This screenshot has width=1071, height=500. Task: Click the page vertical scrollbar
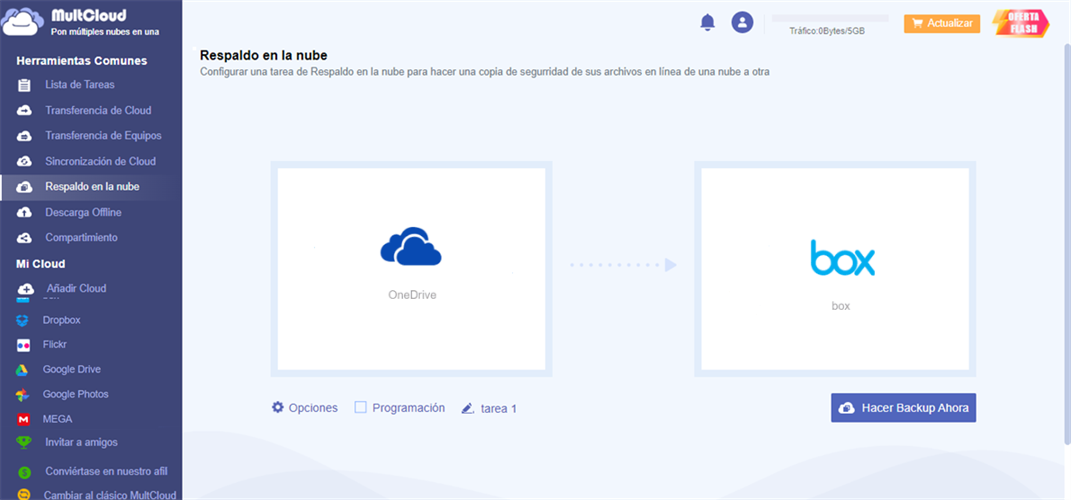(1066, 245)
